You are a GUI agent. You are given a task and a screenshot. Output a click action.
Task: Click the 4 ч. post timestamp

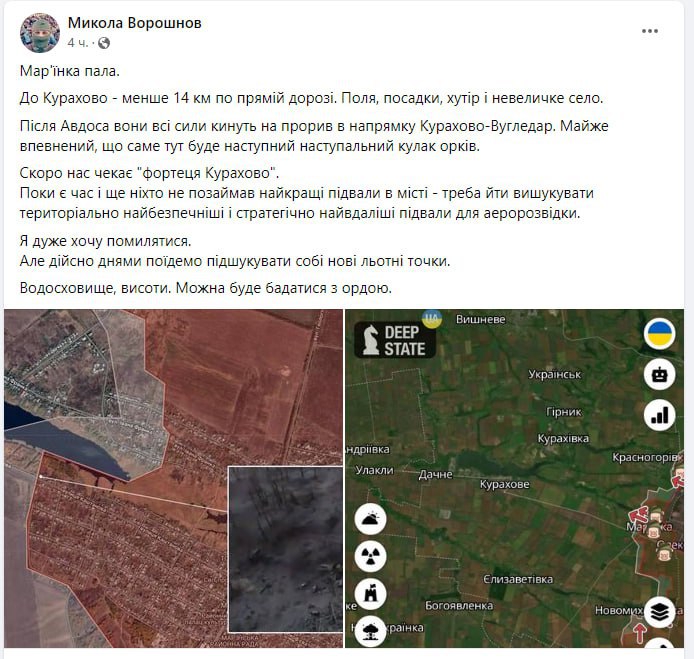78,43
